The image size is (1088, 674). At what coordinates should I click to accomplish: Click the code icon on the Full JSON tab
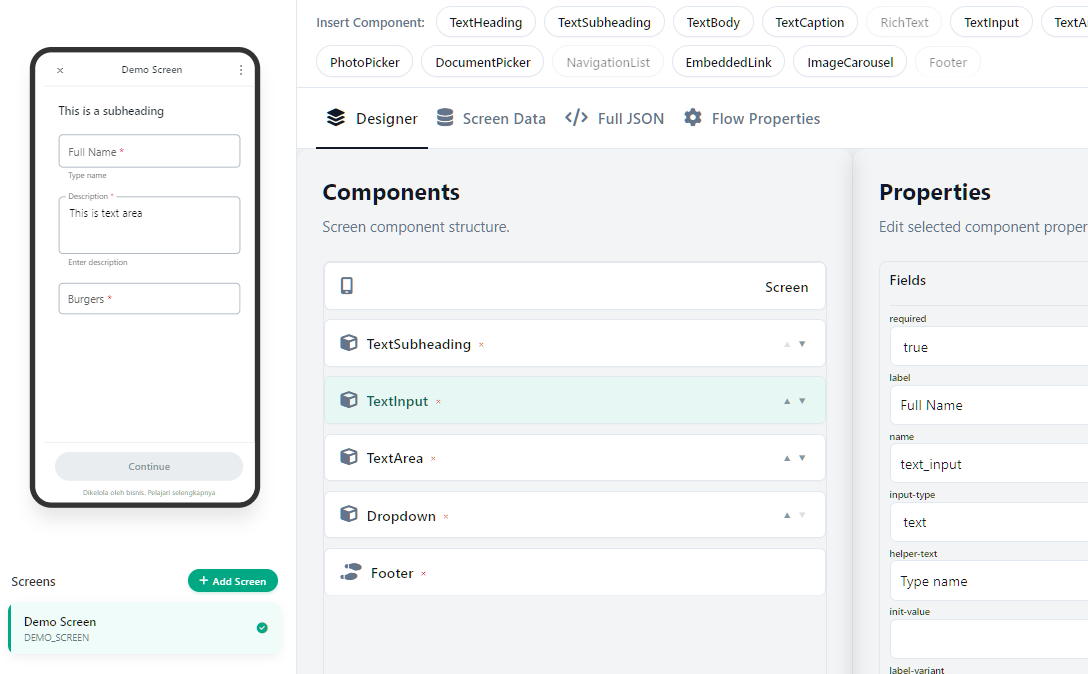(x=576, y=117)
